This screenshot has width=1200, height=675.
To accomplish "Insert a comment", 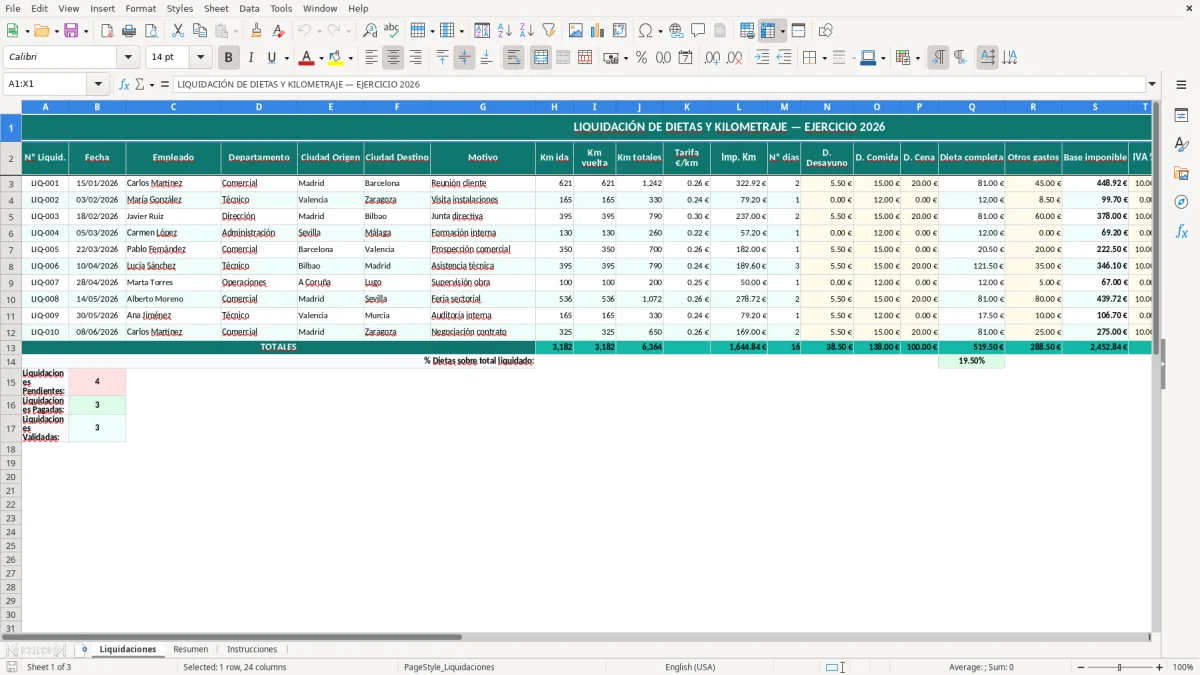I will (698, 31).
